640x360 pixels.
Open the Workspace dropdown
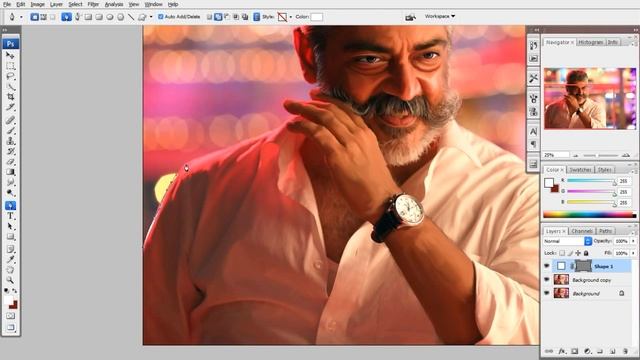pos(440,16)
